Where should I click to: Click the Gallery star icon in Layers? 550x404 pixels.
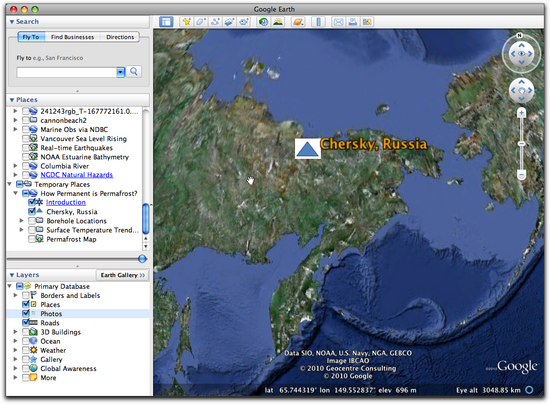coord(33,359)
